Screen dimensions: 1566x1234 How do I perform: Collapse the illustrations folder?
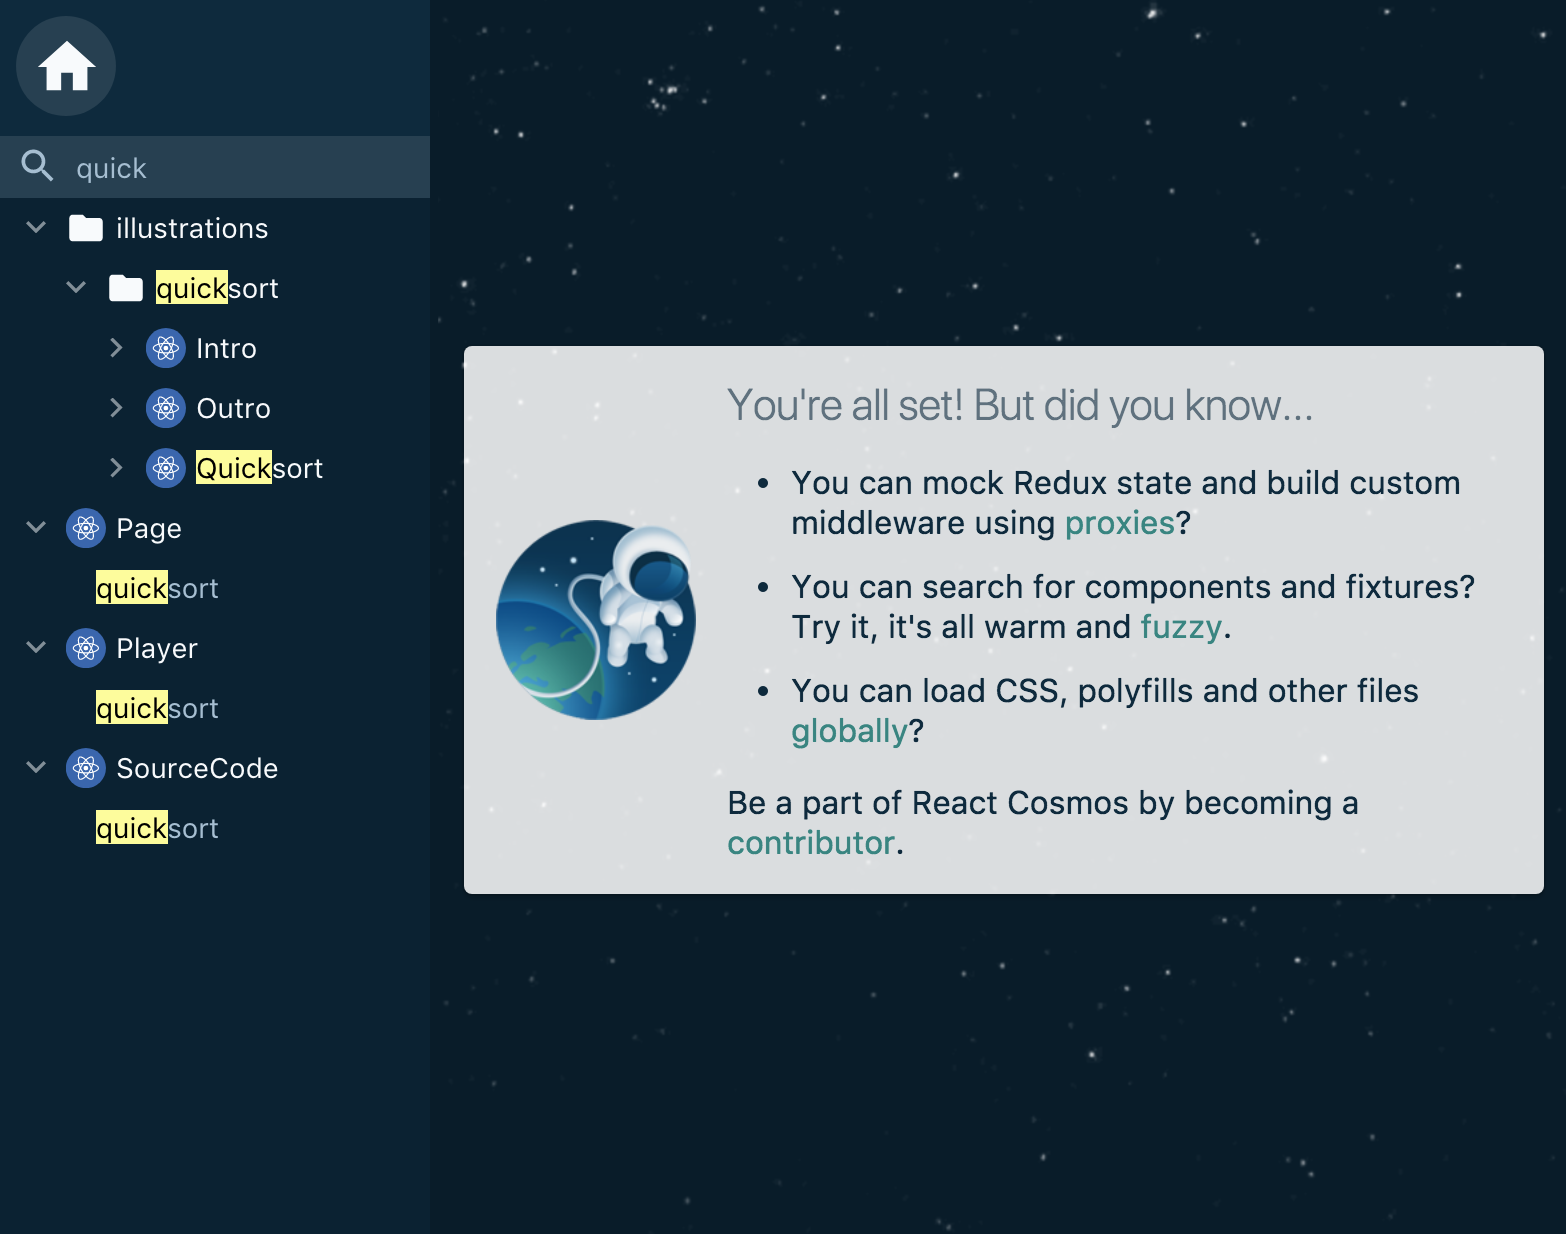point(35,227)
